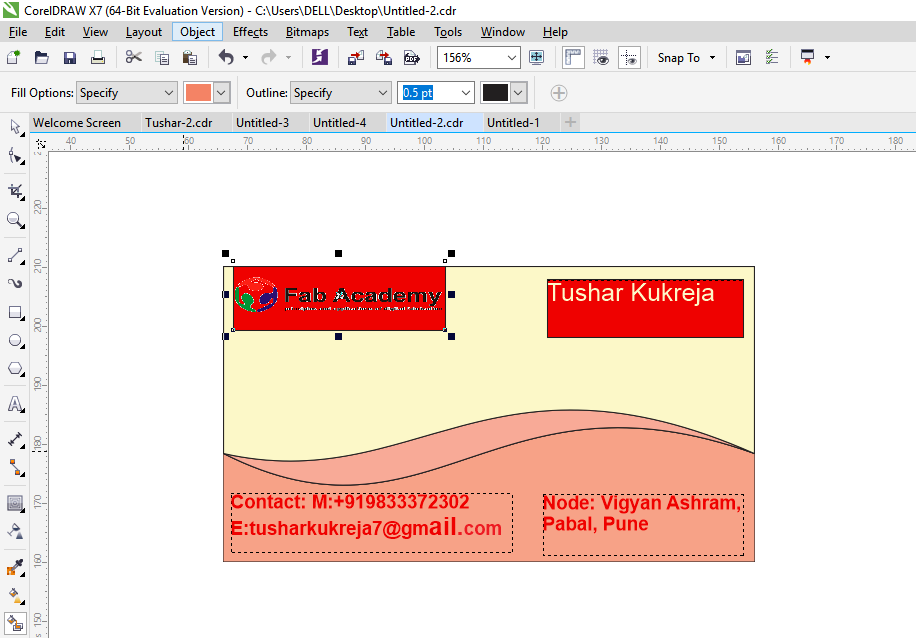This screenshot has height=638, width=916.
Task: Click the Export icon
Action: click(x=384, y=57)
